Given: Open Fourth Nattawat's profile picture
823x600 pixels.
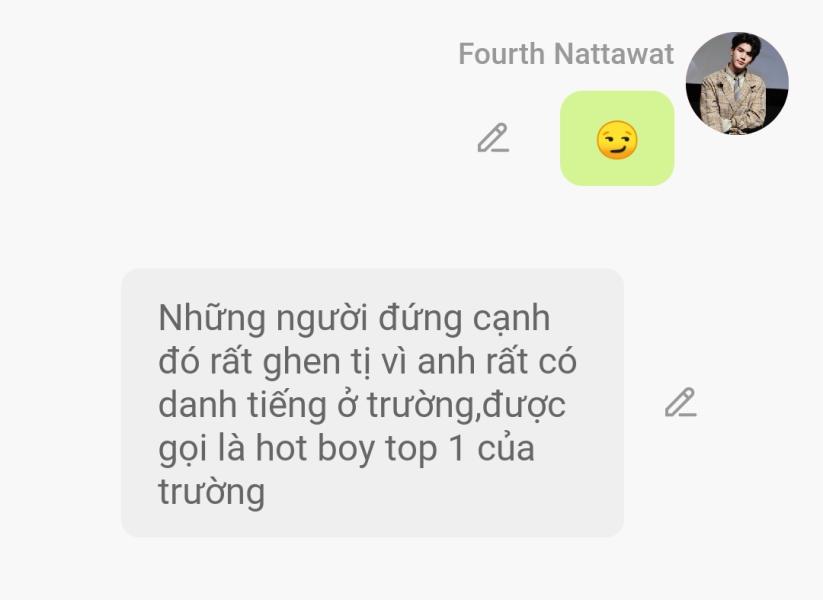Looking at the screenshot, I should point(737,83).
